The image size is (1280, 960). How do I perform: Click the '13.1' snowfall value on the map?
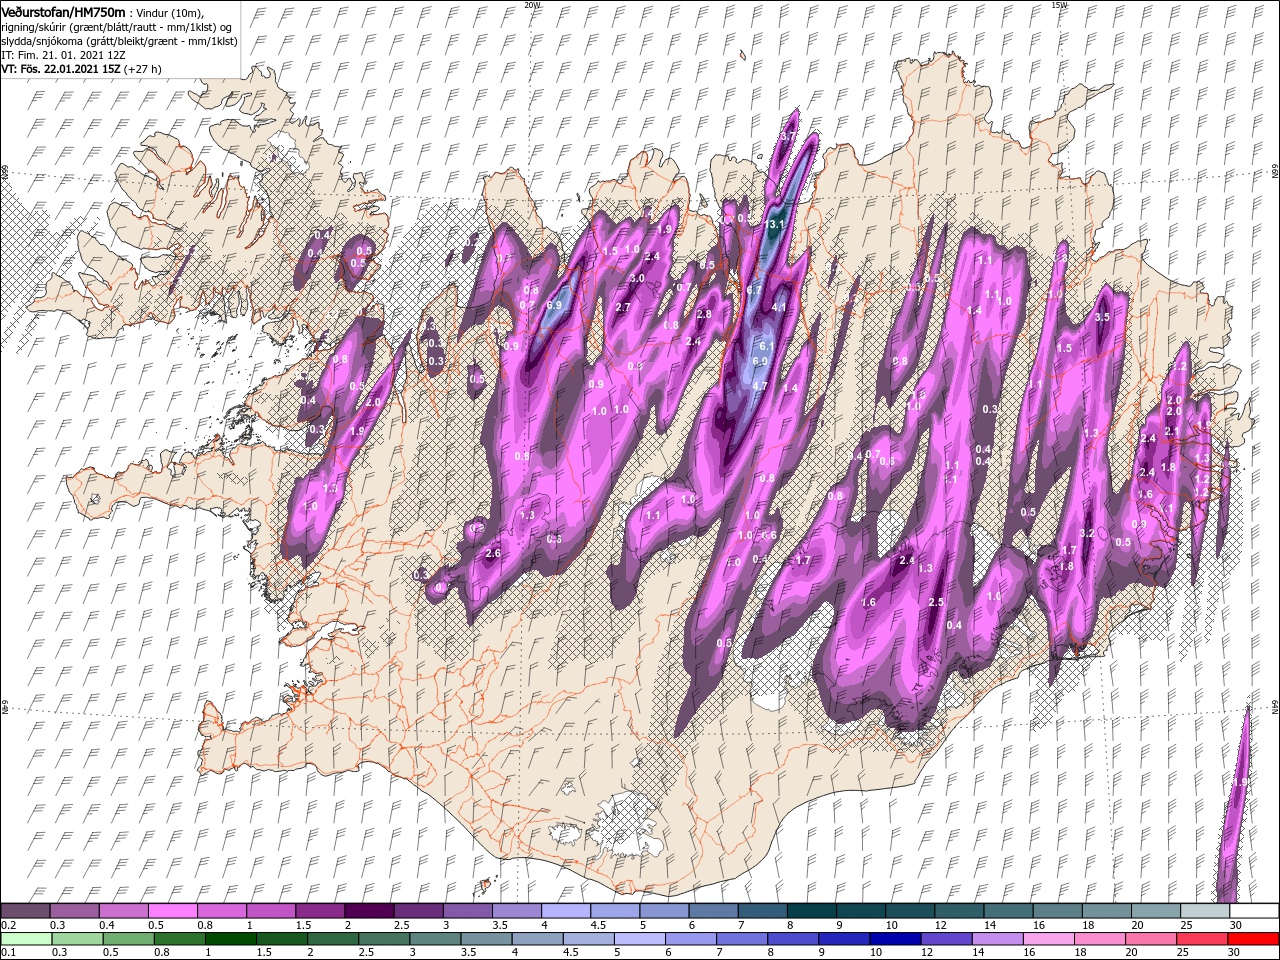pos(774,225)
